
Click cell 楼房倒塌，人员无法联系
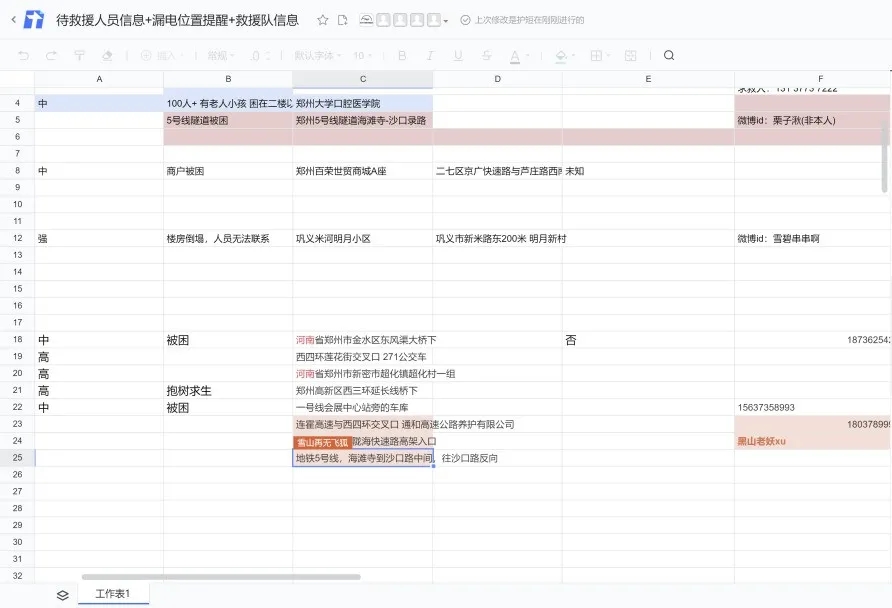coord(228,239)
